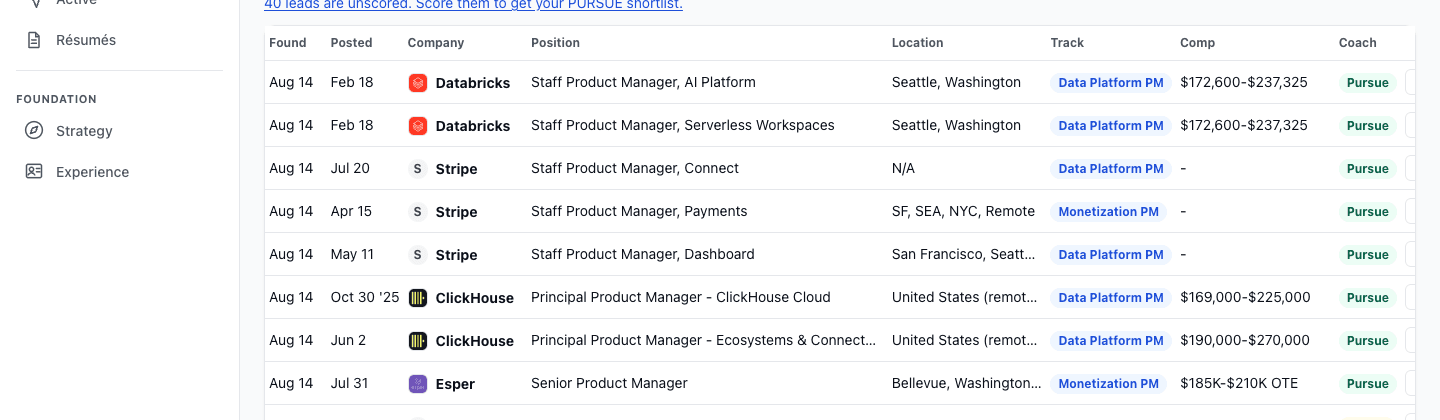The width and height of the screenshot is (1440, 420).
Task: Click Stripe company name in Payments row
Action: 456,212
